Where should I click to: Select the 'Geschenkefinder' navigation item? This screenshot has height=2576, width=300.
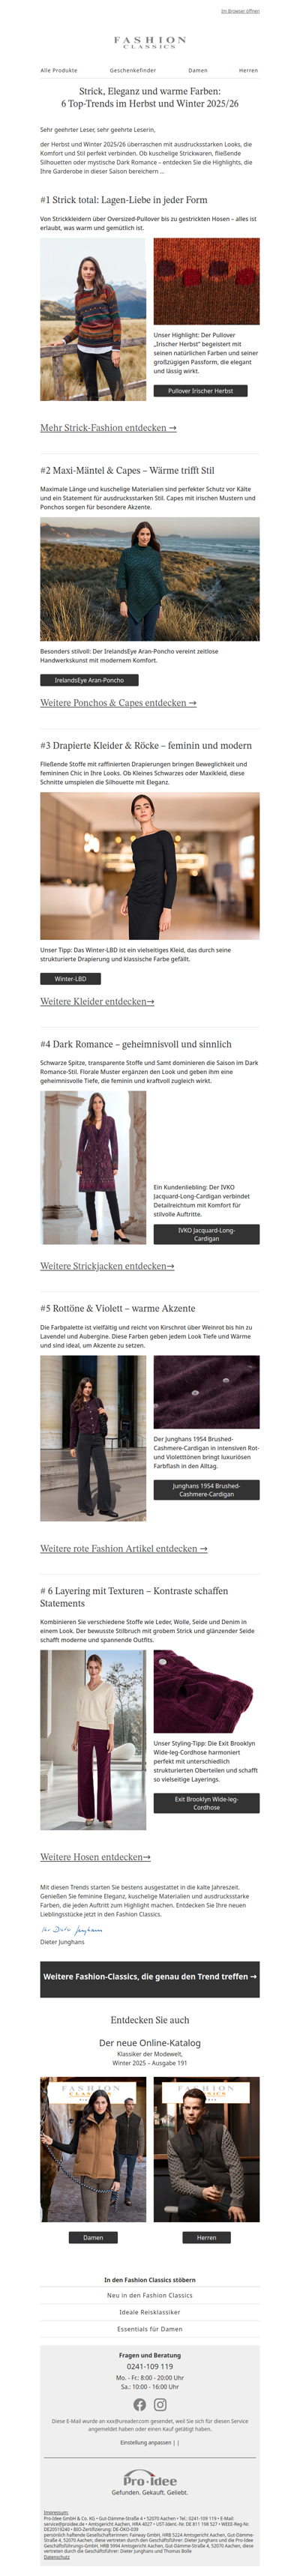[x=133, y=71]
